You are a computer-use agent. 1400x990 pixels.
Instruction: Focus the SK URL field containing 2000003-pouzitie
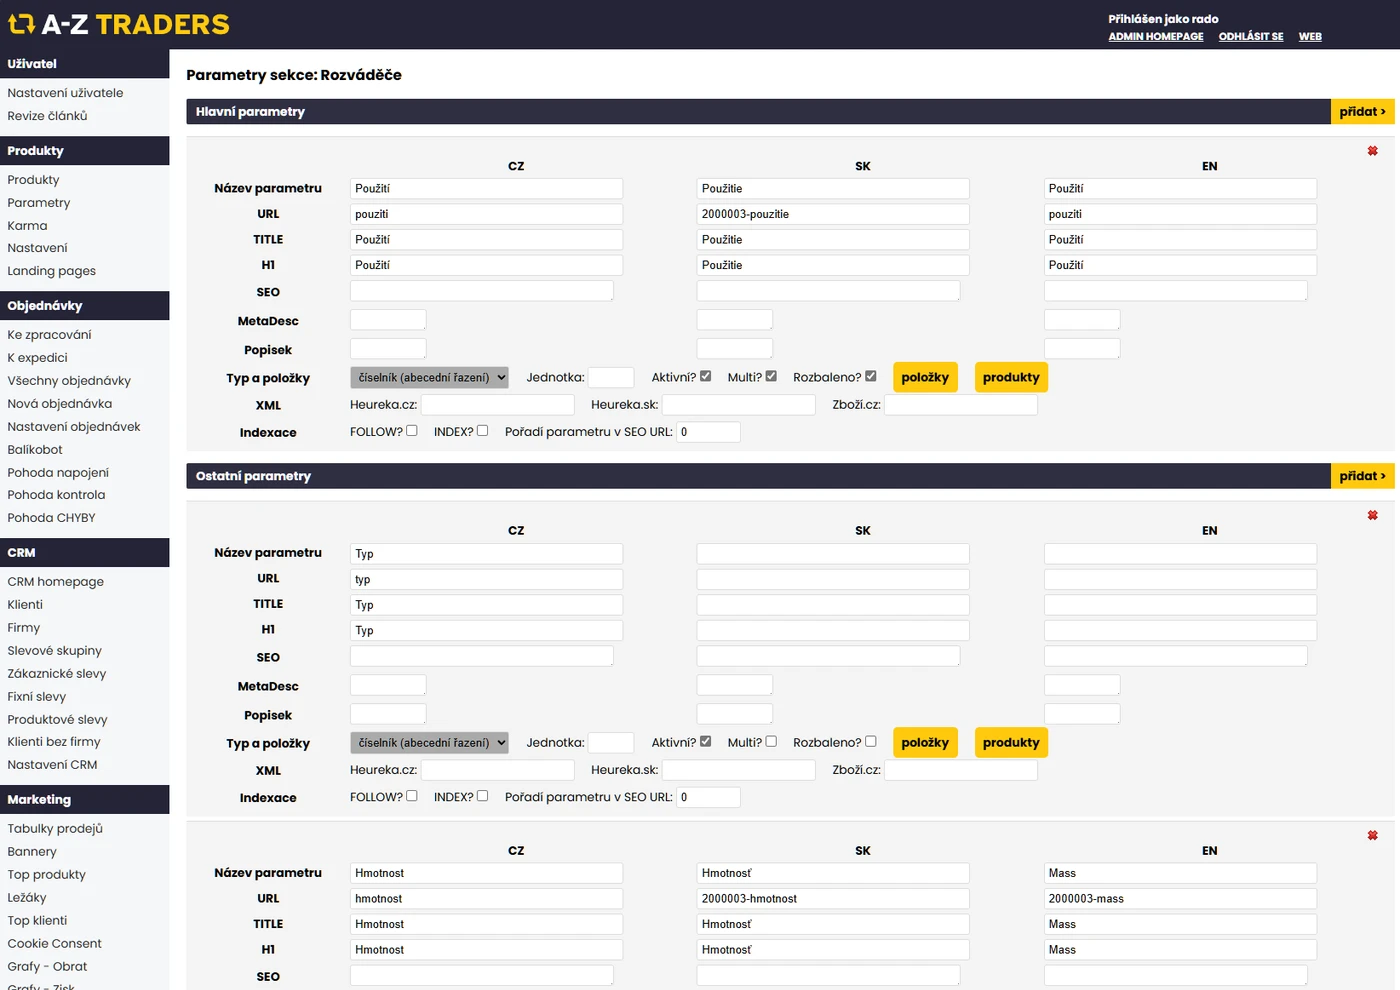(832, 214)
